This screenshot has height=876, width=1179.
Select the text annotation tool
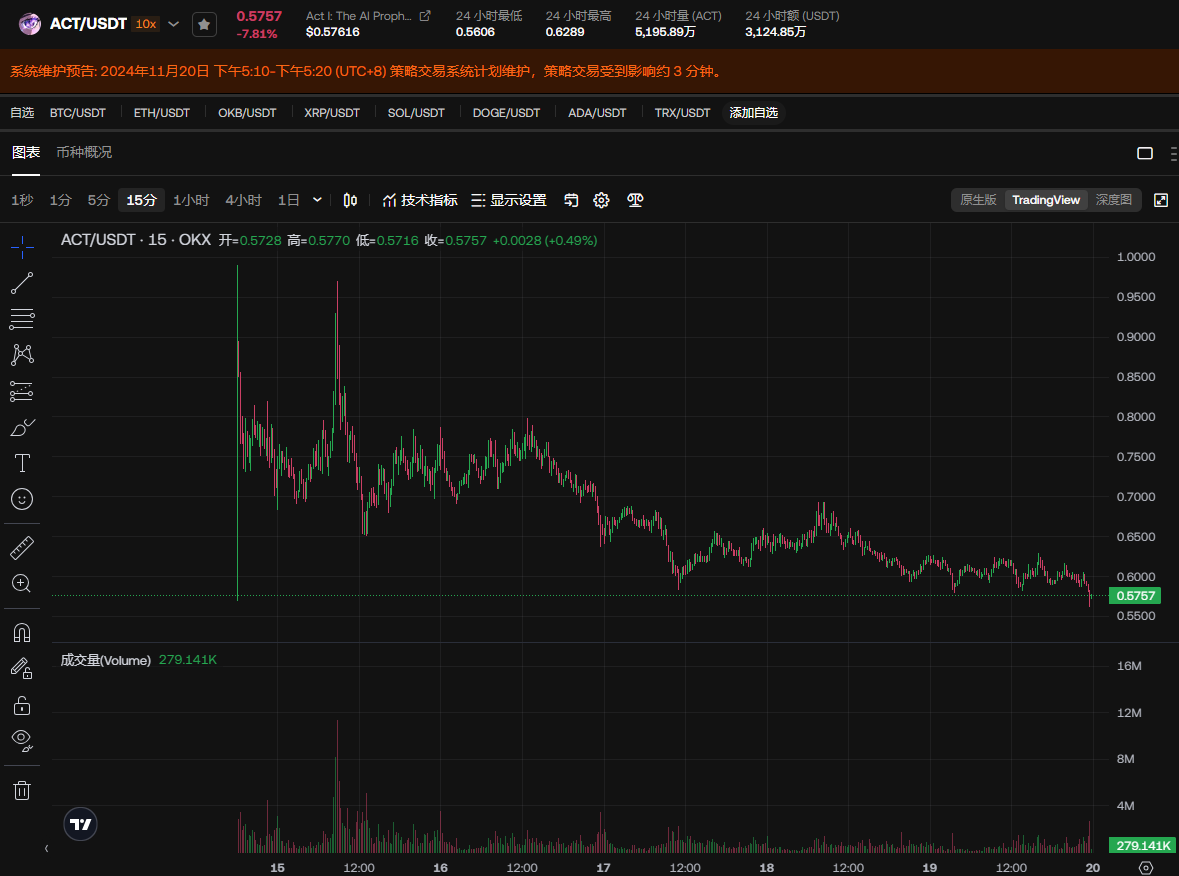(x=22, y=463)
